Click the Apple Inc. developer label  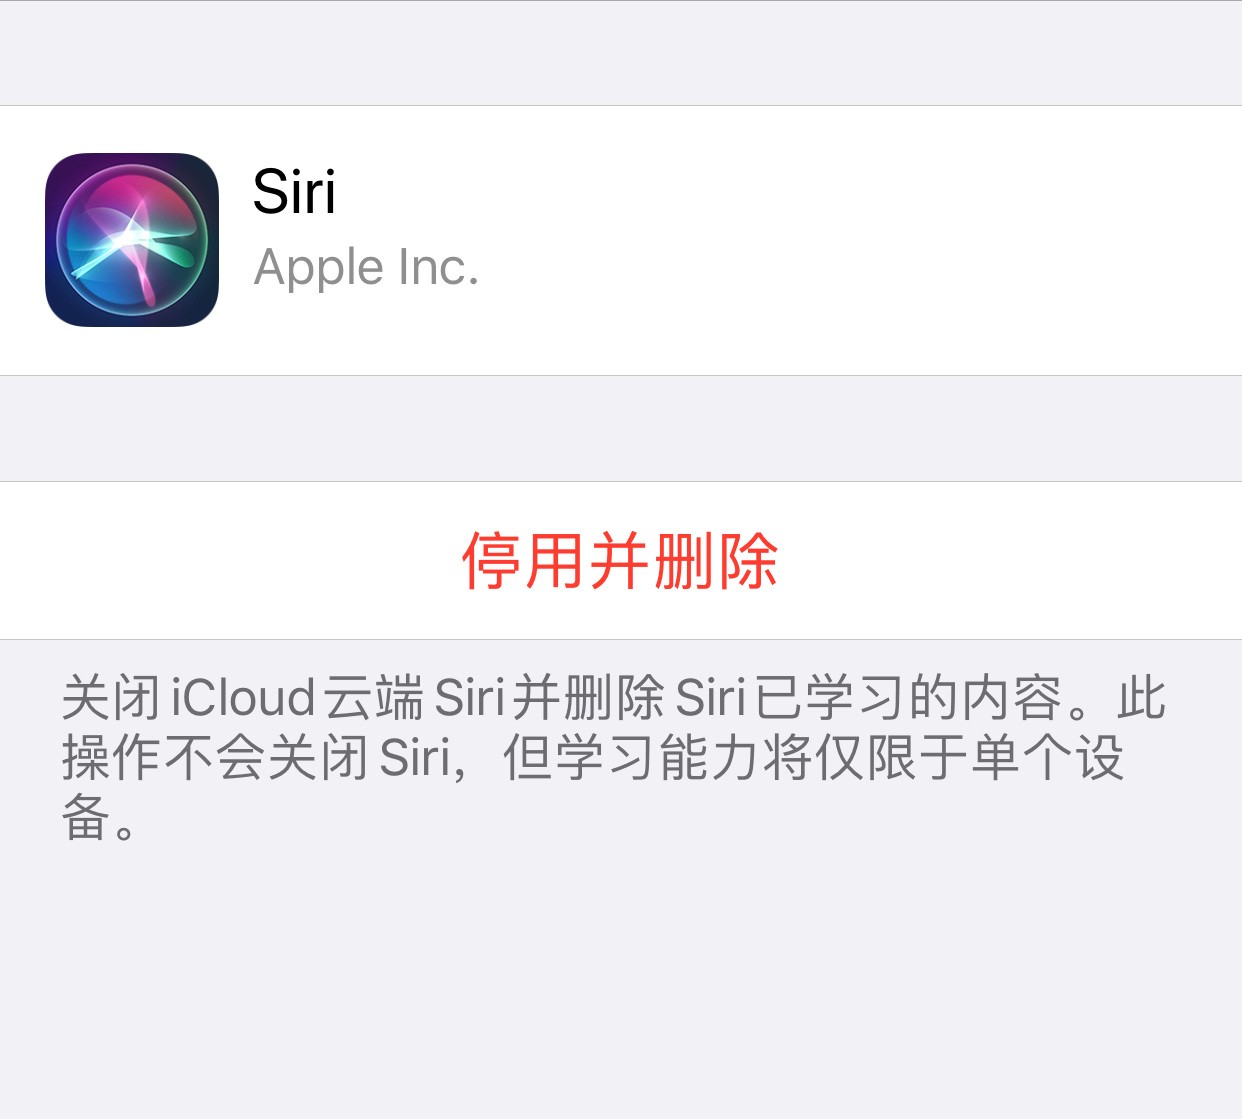coord(366,267)
